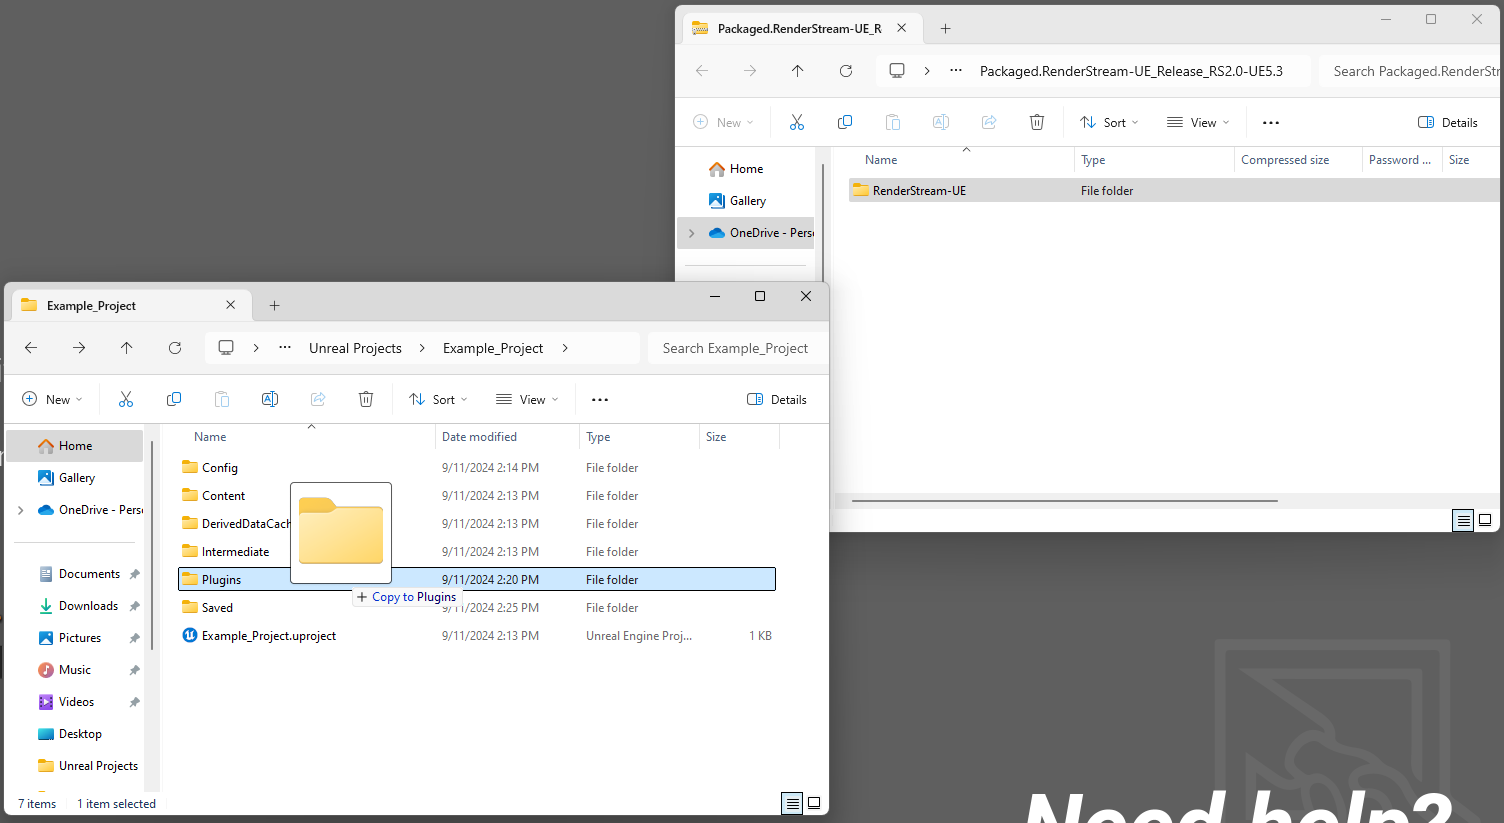Switch to large icons view in Packaged.RenderStream status bar
The width and height of the screenshot is (1504, 823).
pos(1485,520)
